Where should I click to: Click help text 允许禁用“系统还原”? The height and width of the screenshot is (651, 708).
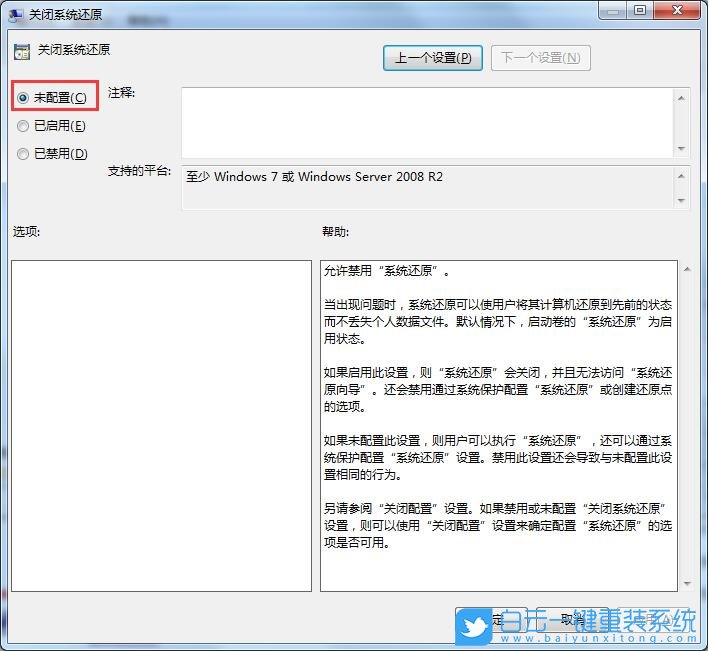387,271
